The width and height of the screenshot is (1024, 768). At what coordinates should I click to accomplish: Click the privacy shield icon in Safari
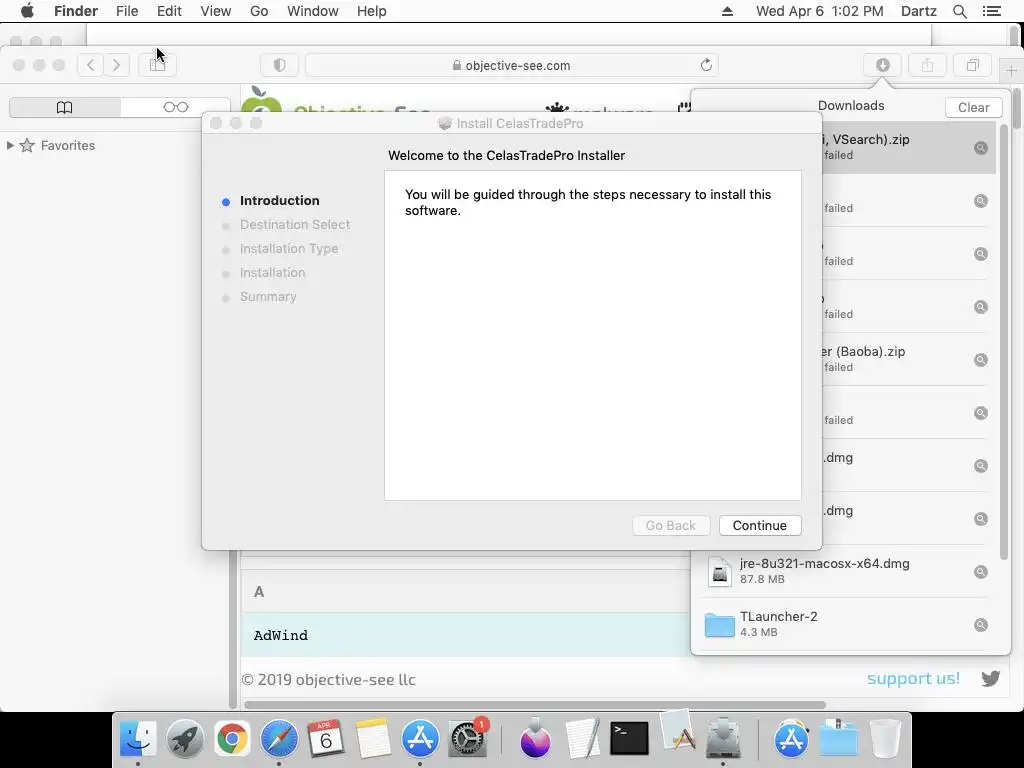tap(280, 65)
